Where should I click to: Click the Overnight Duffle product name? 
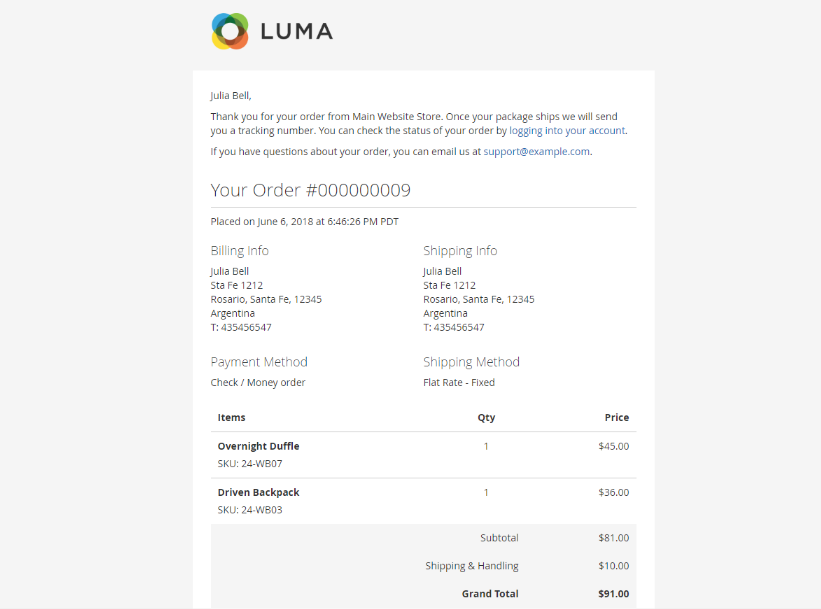point(258,446)
